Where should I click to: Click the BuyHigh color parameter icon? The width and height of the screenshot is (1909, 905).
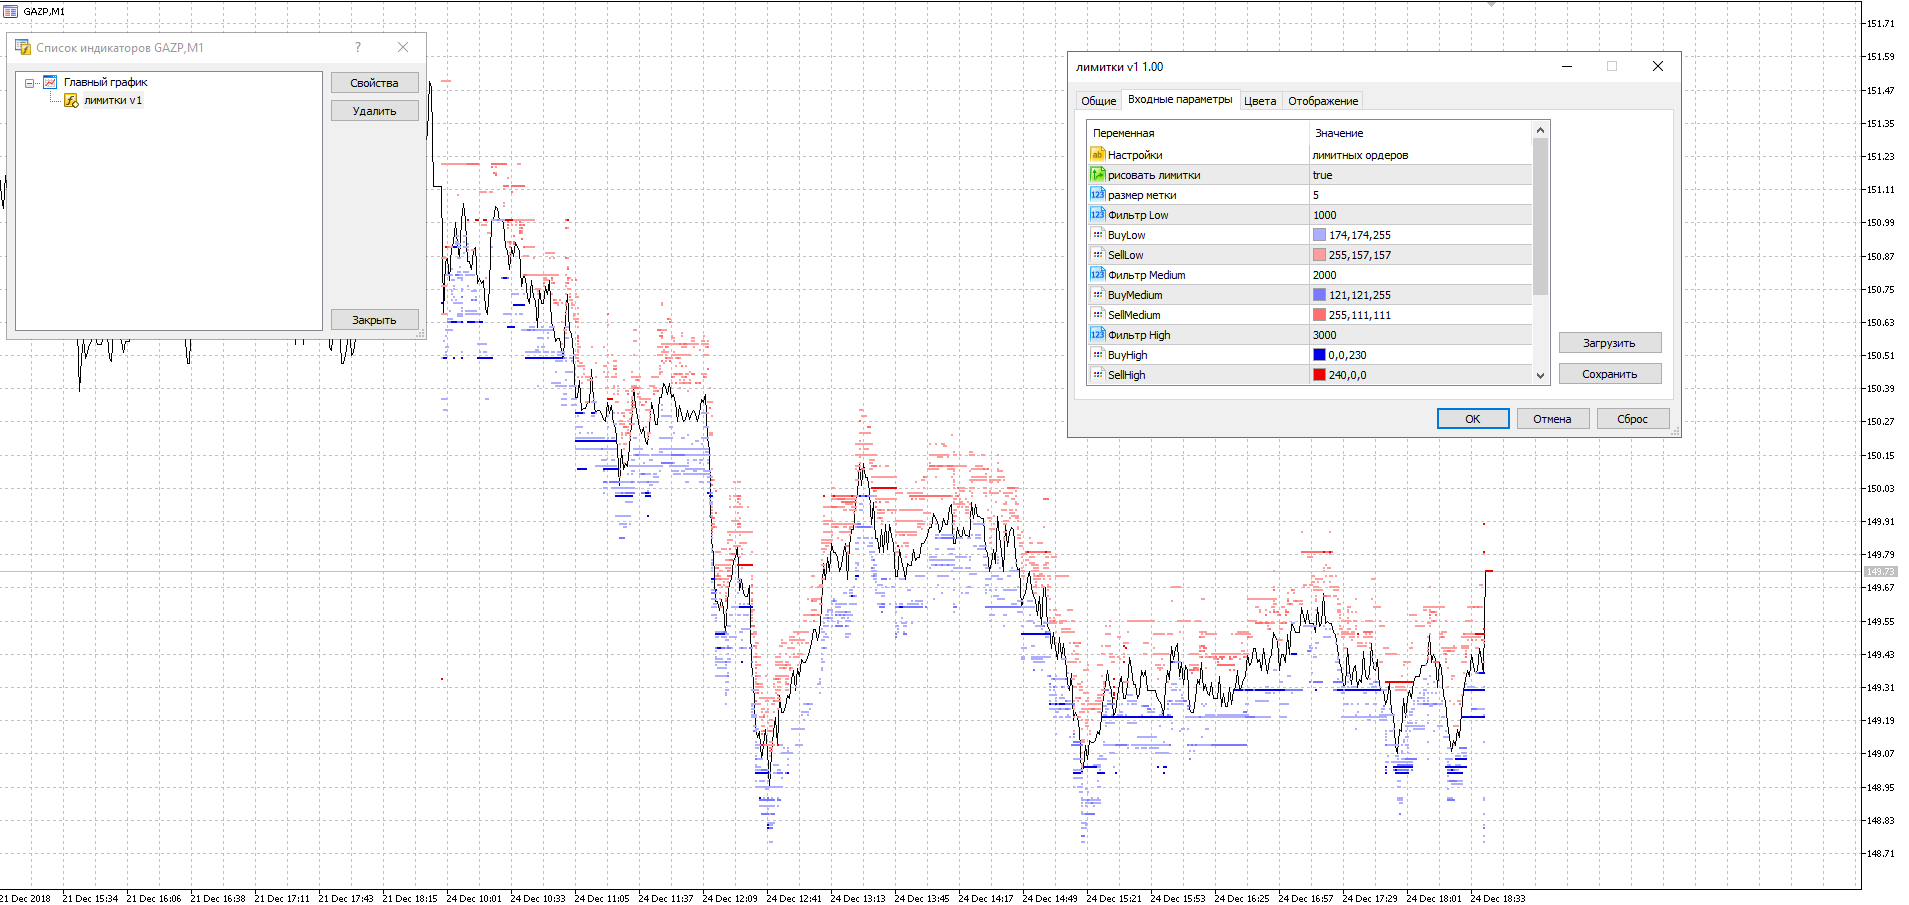point(1097,355)
